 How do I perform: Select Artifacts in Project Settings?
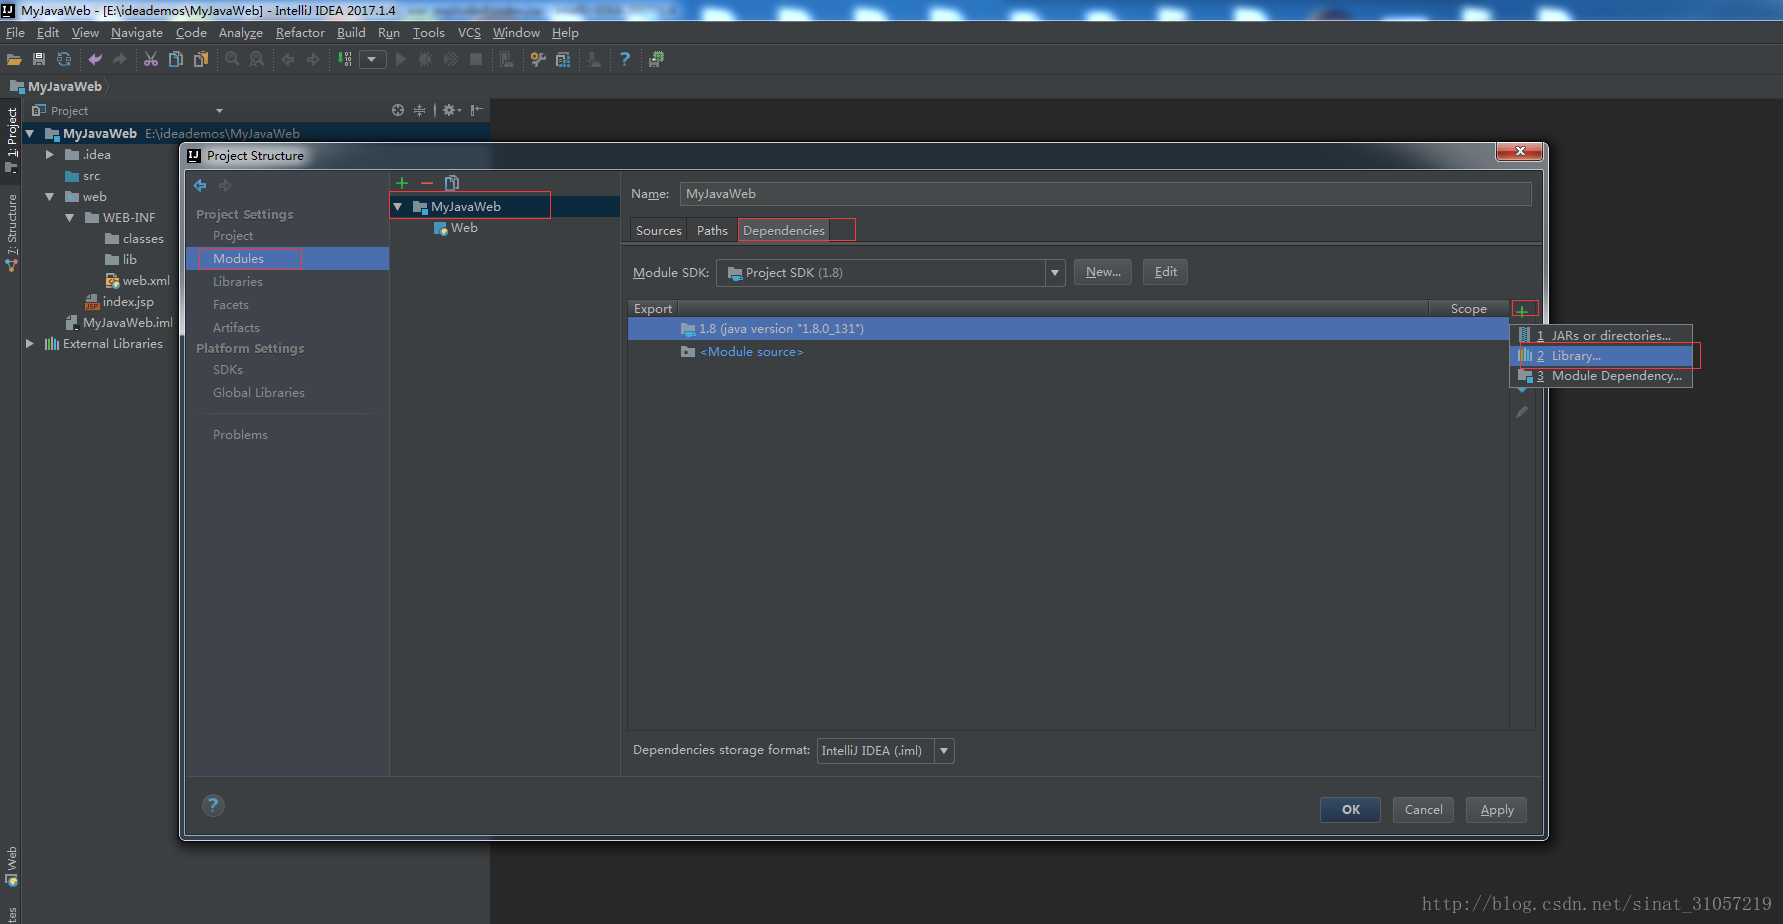[236, 328]
